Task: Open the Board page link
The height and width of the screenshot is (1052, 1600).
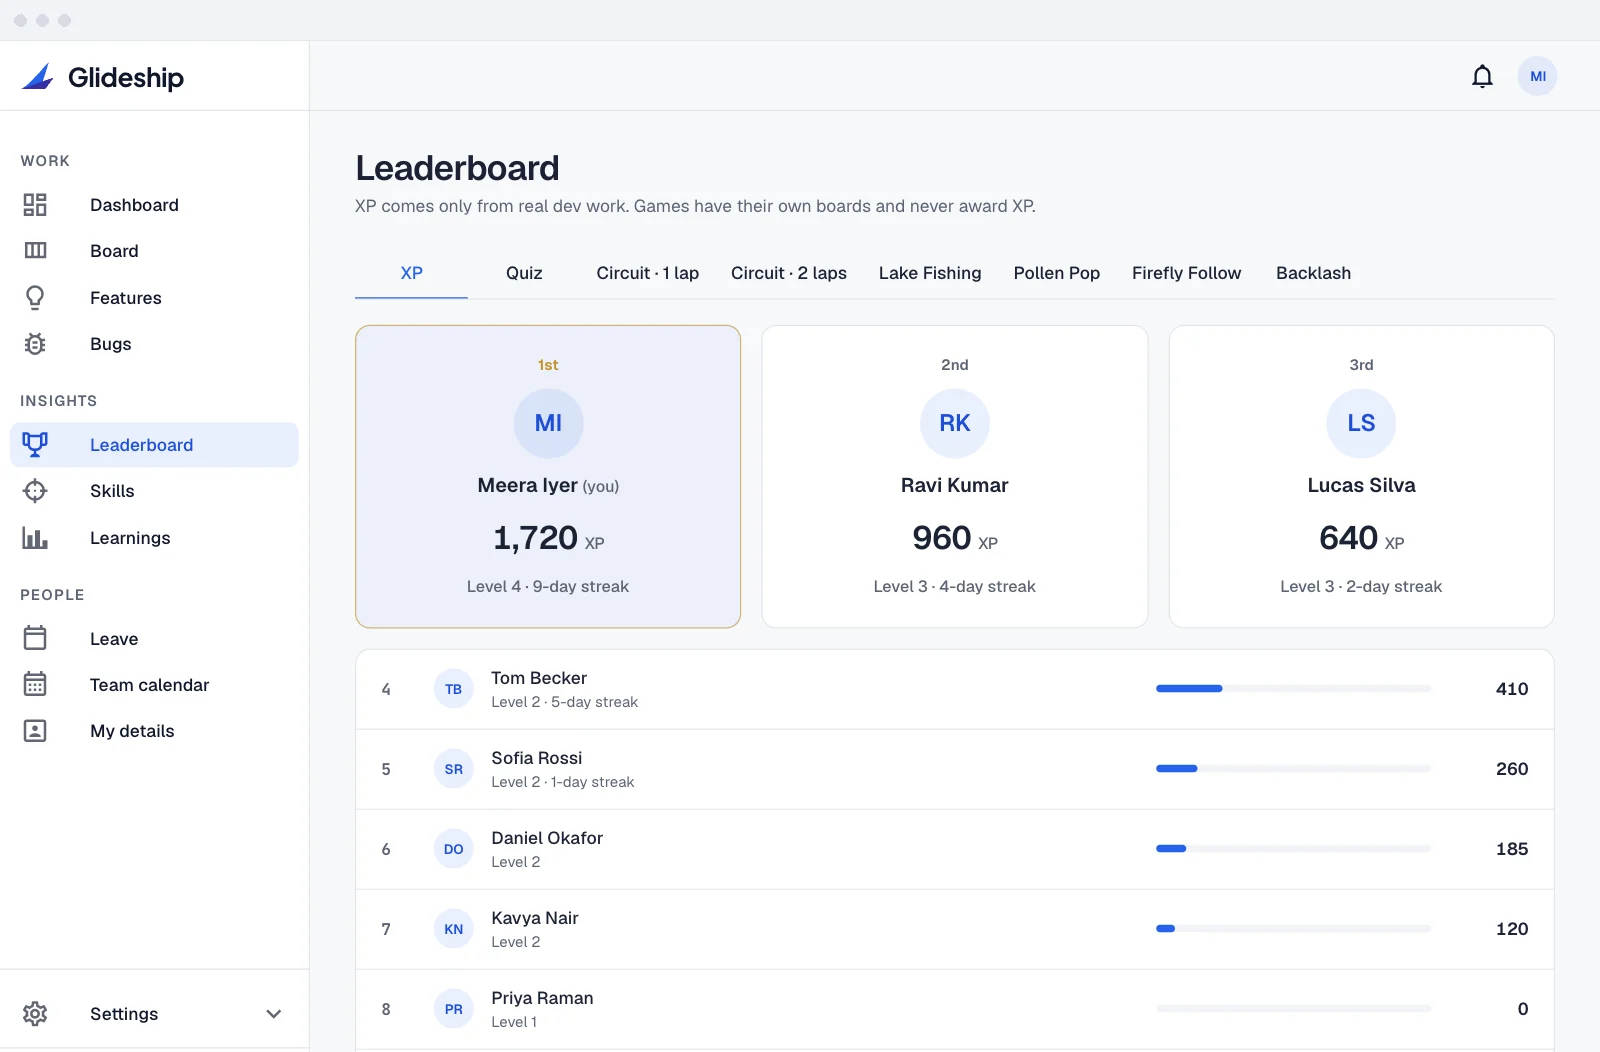Action: (x=154, y=251)
